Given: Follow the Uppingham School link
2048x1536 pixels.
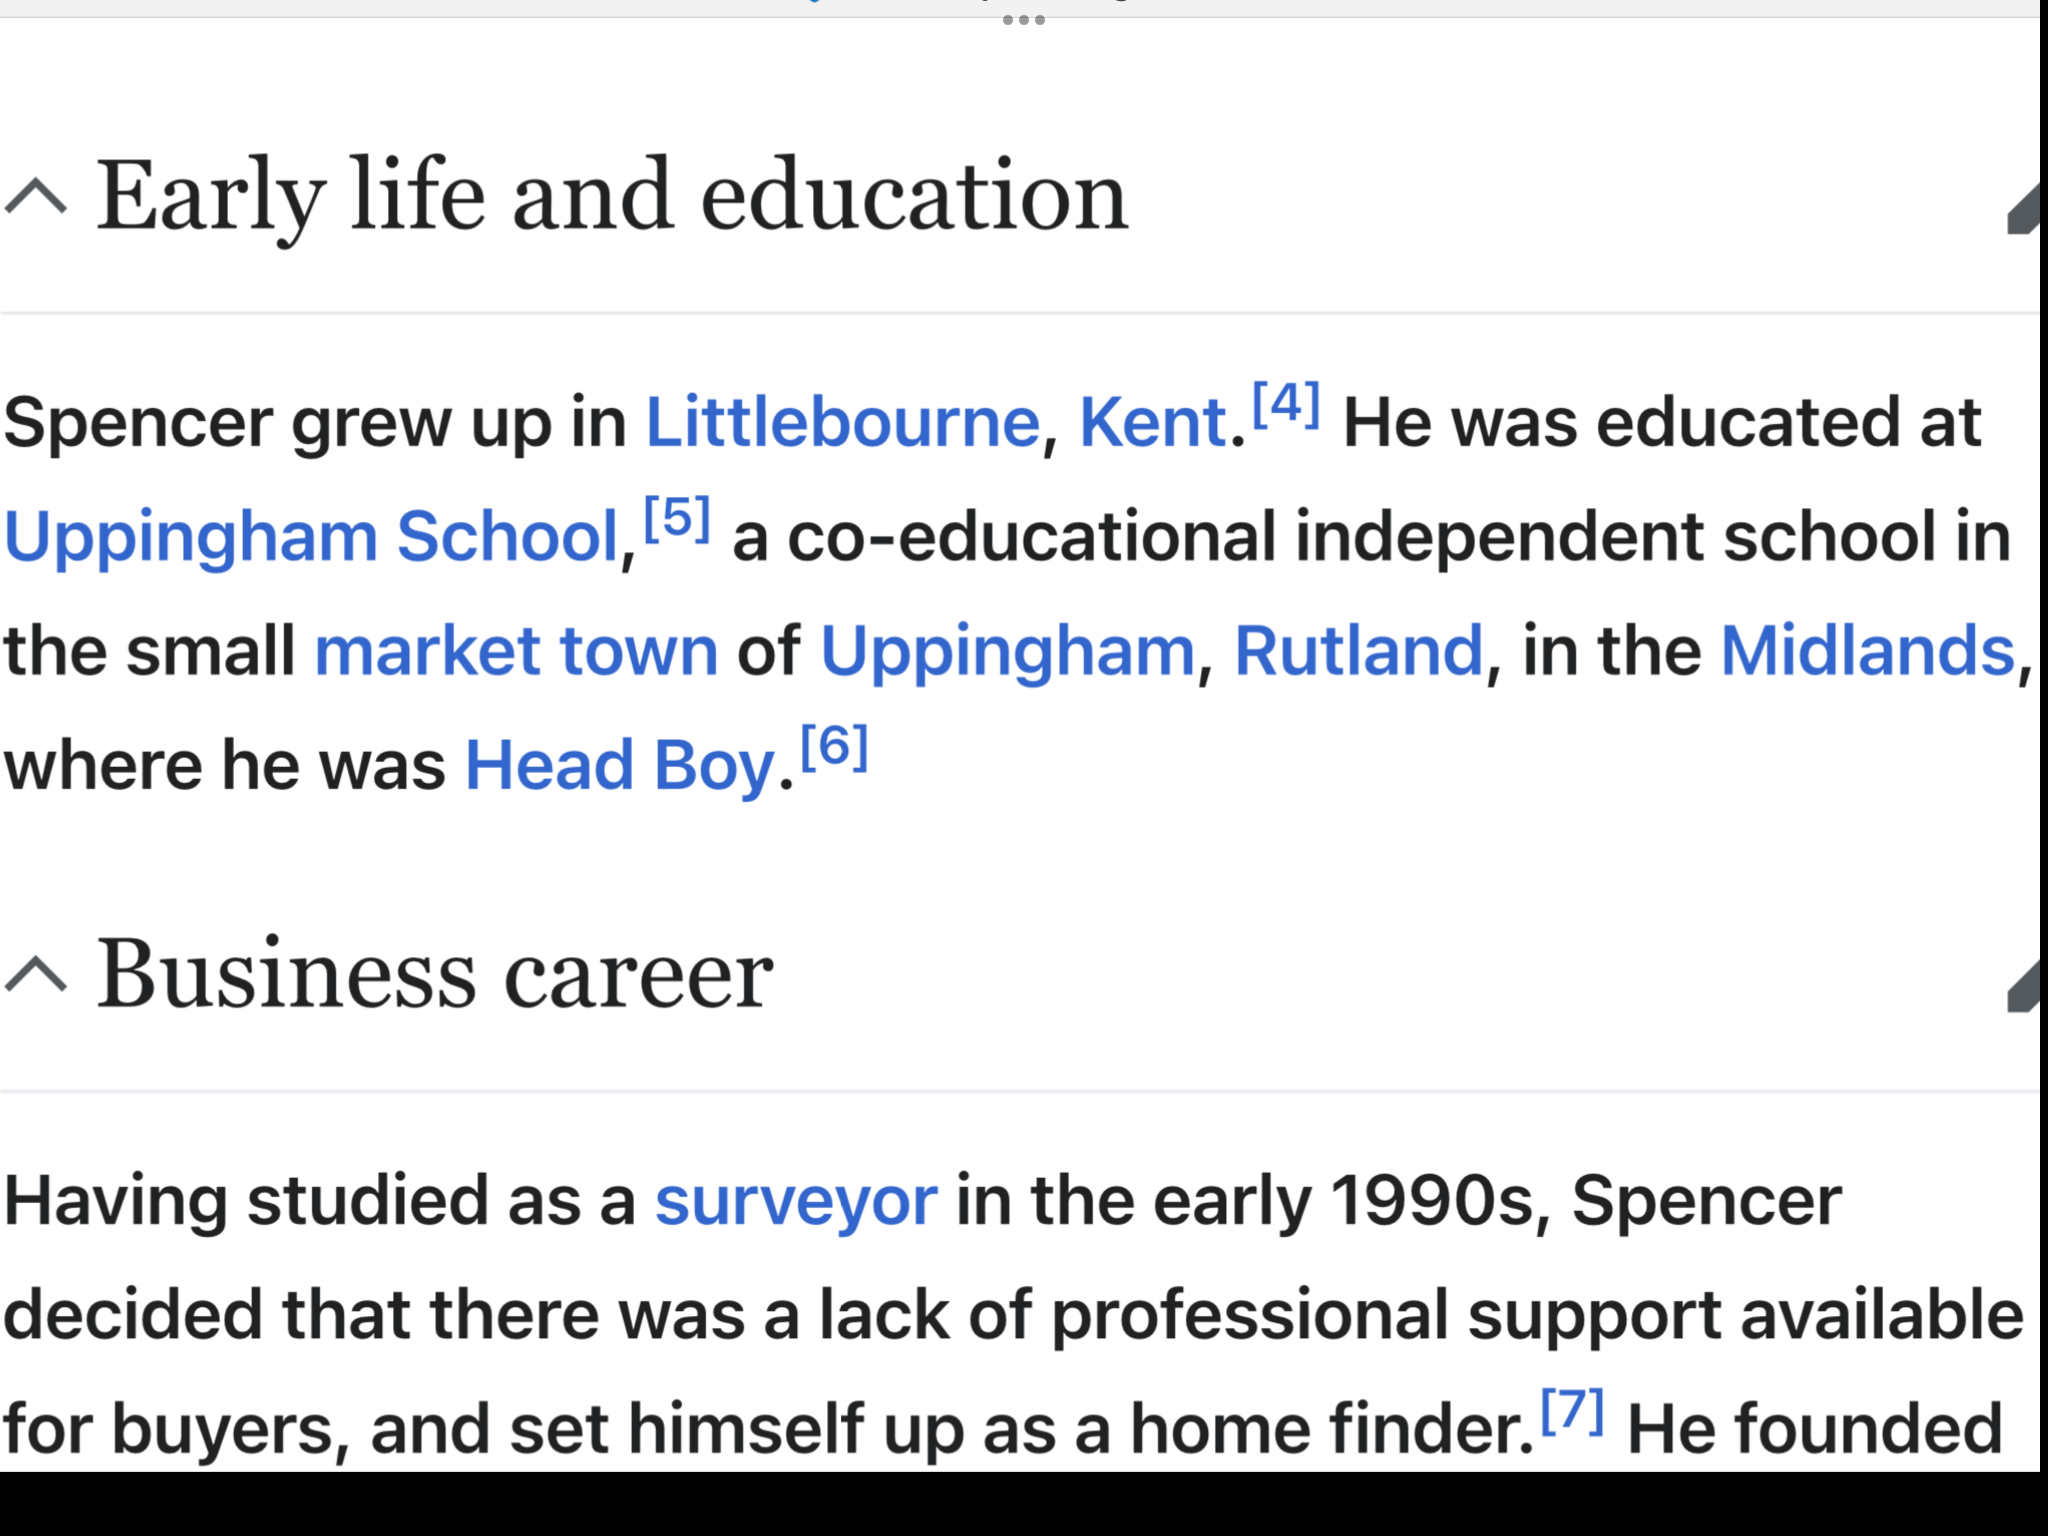Looking at the screenshot, I should [311, 538].
